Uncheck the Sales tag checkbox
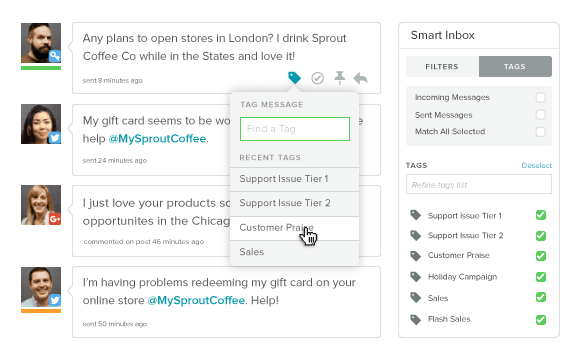This screenshot has width=580, height=360. 541,297
